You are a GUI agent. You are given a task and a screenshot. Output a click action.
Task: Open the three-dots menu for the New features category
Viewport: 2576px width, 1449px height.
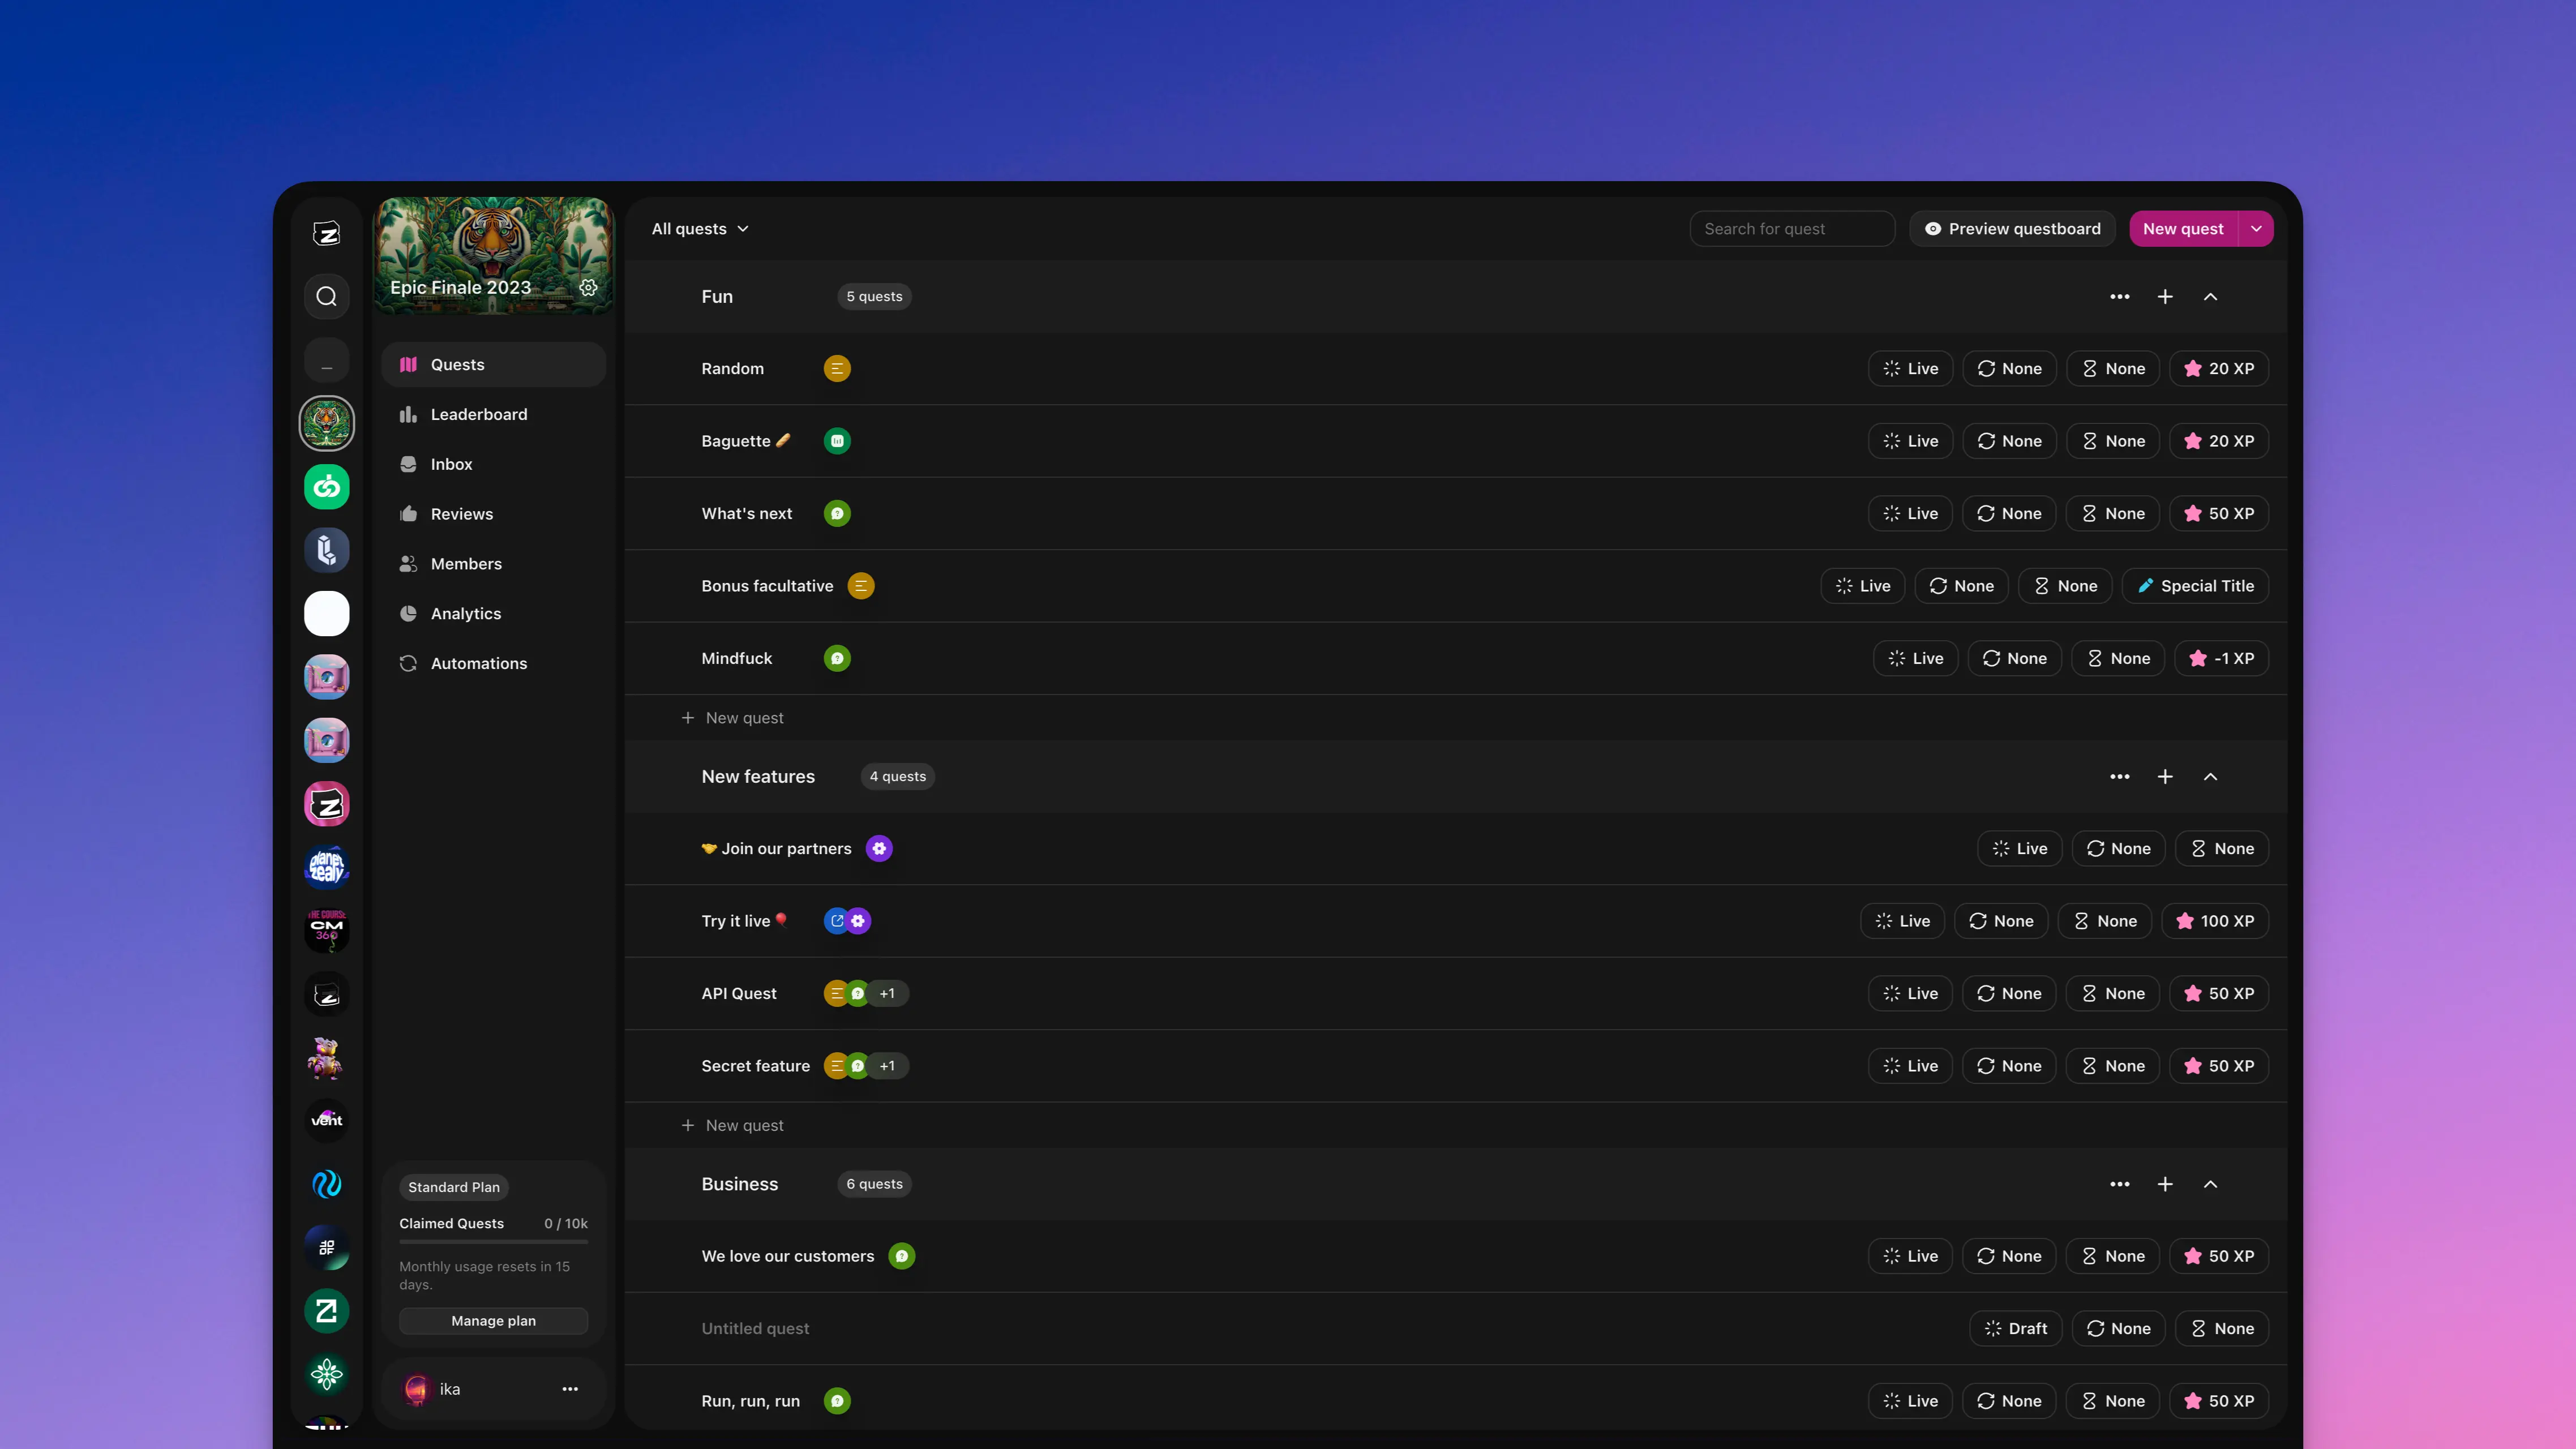click(x=2119, y=777)
